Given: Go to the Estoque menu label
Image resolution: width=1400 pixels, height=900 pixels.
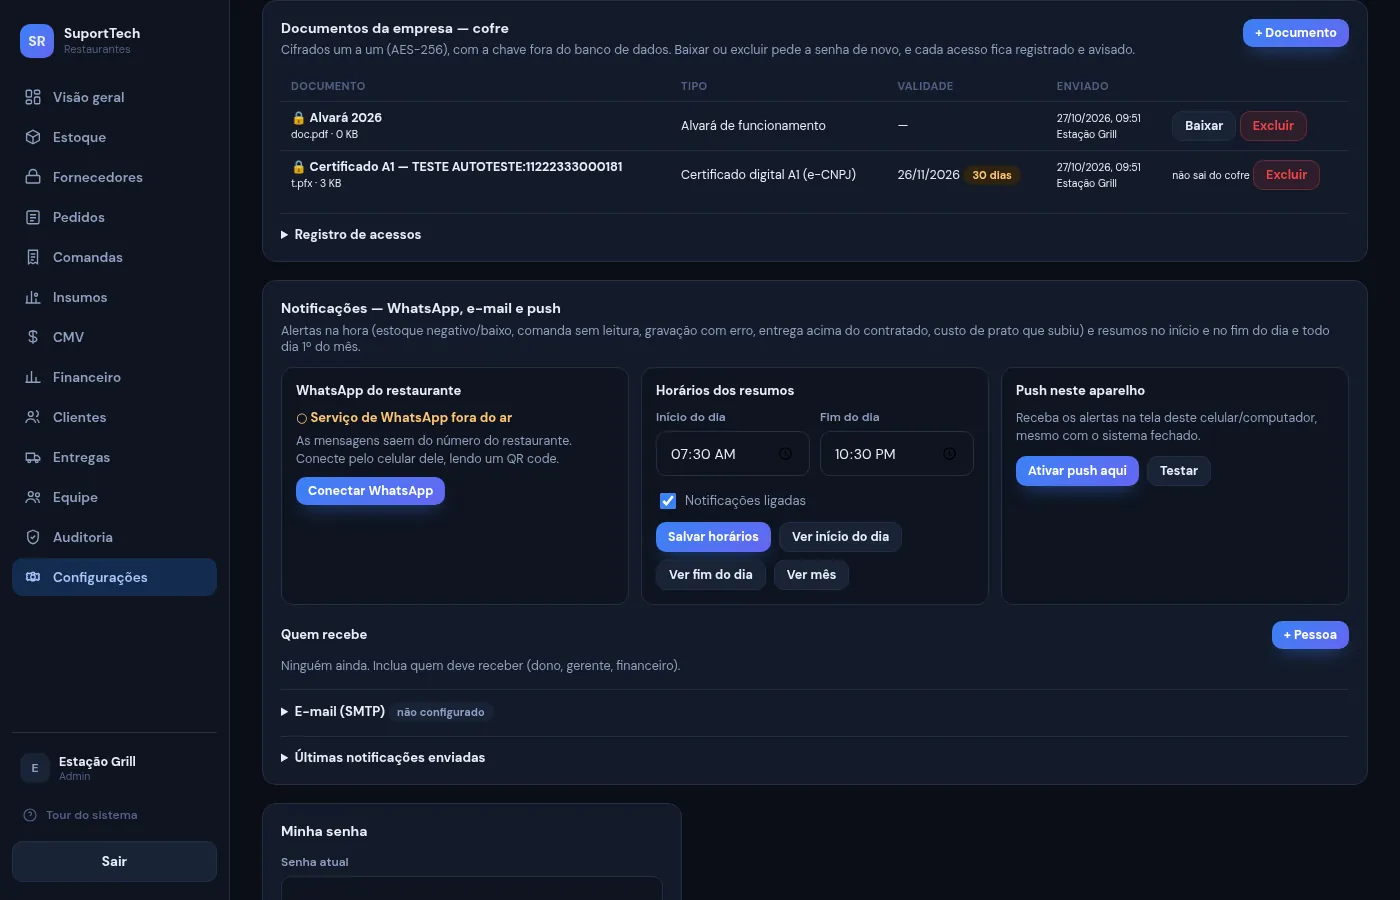Looking at the screenshot, I should point(79,137).
